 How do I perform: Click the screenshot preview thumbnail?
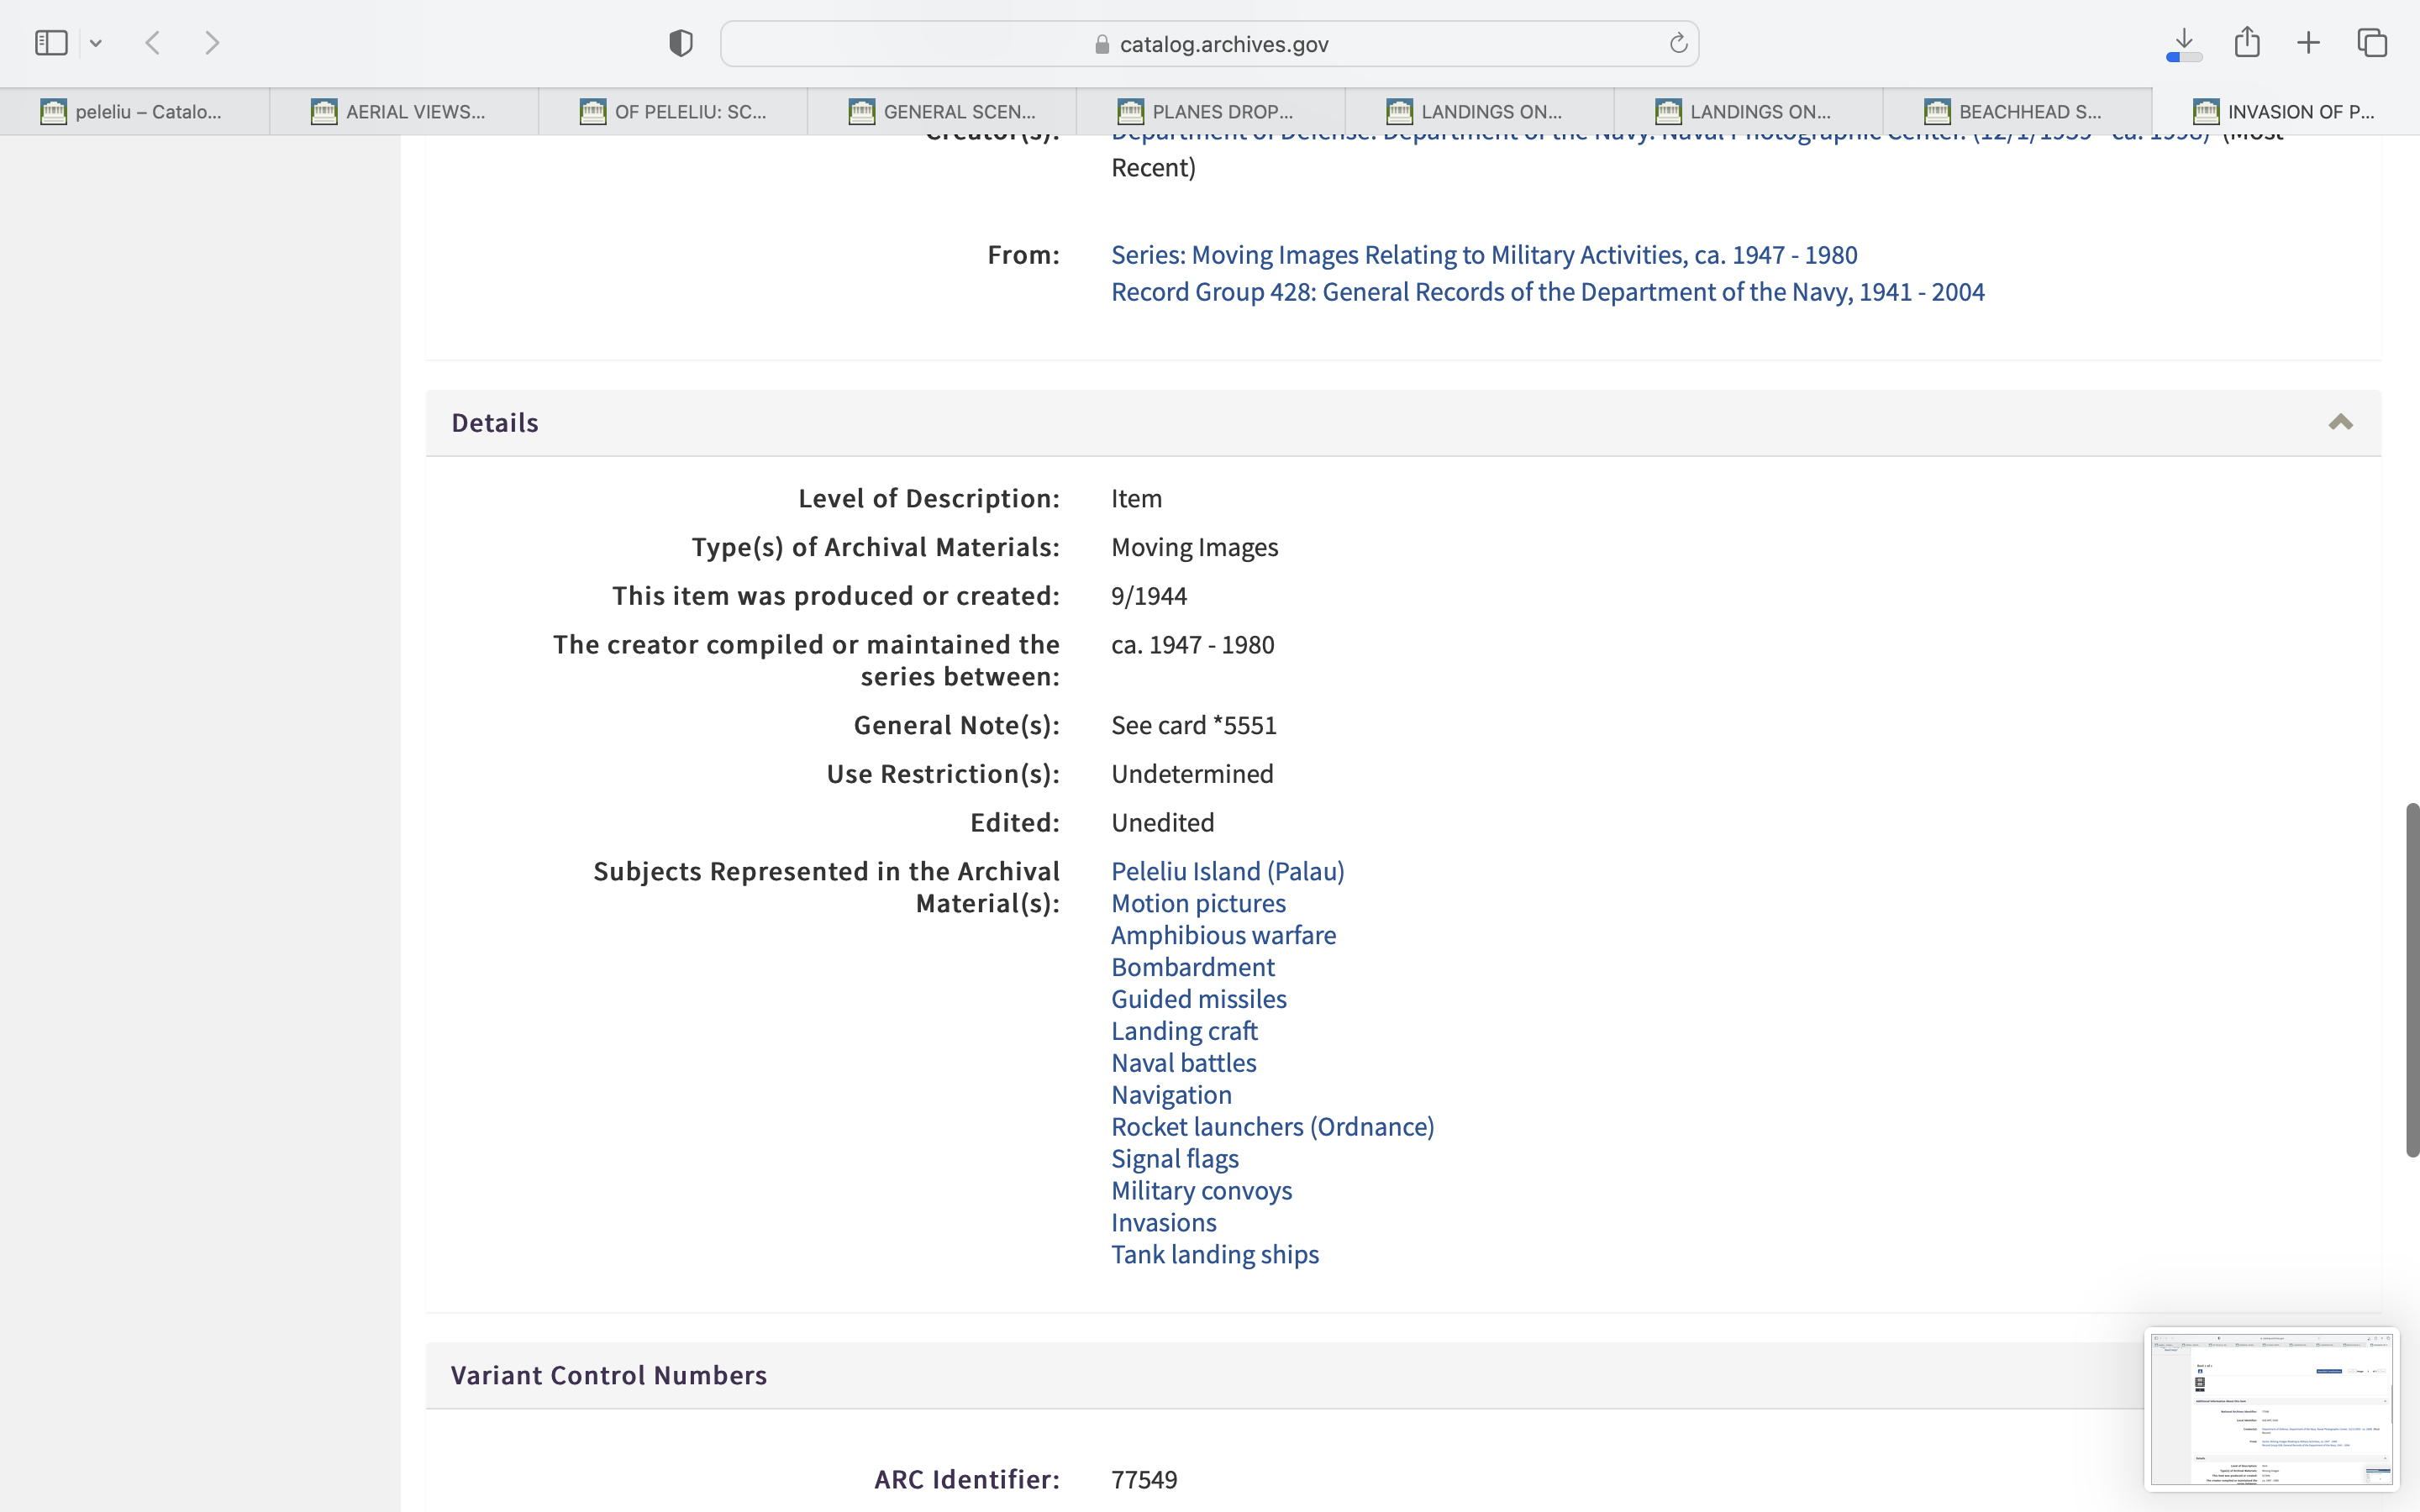2271,1409
